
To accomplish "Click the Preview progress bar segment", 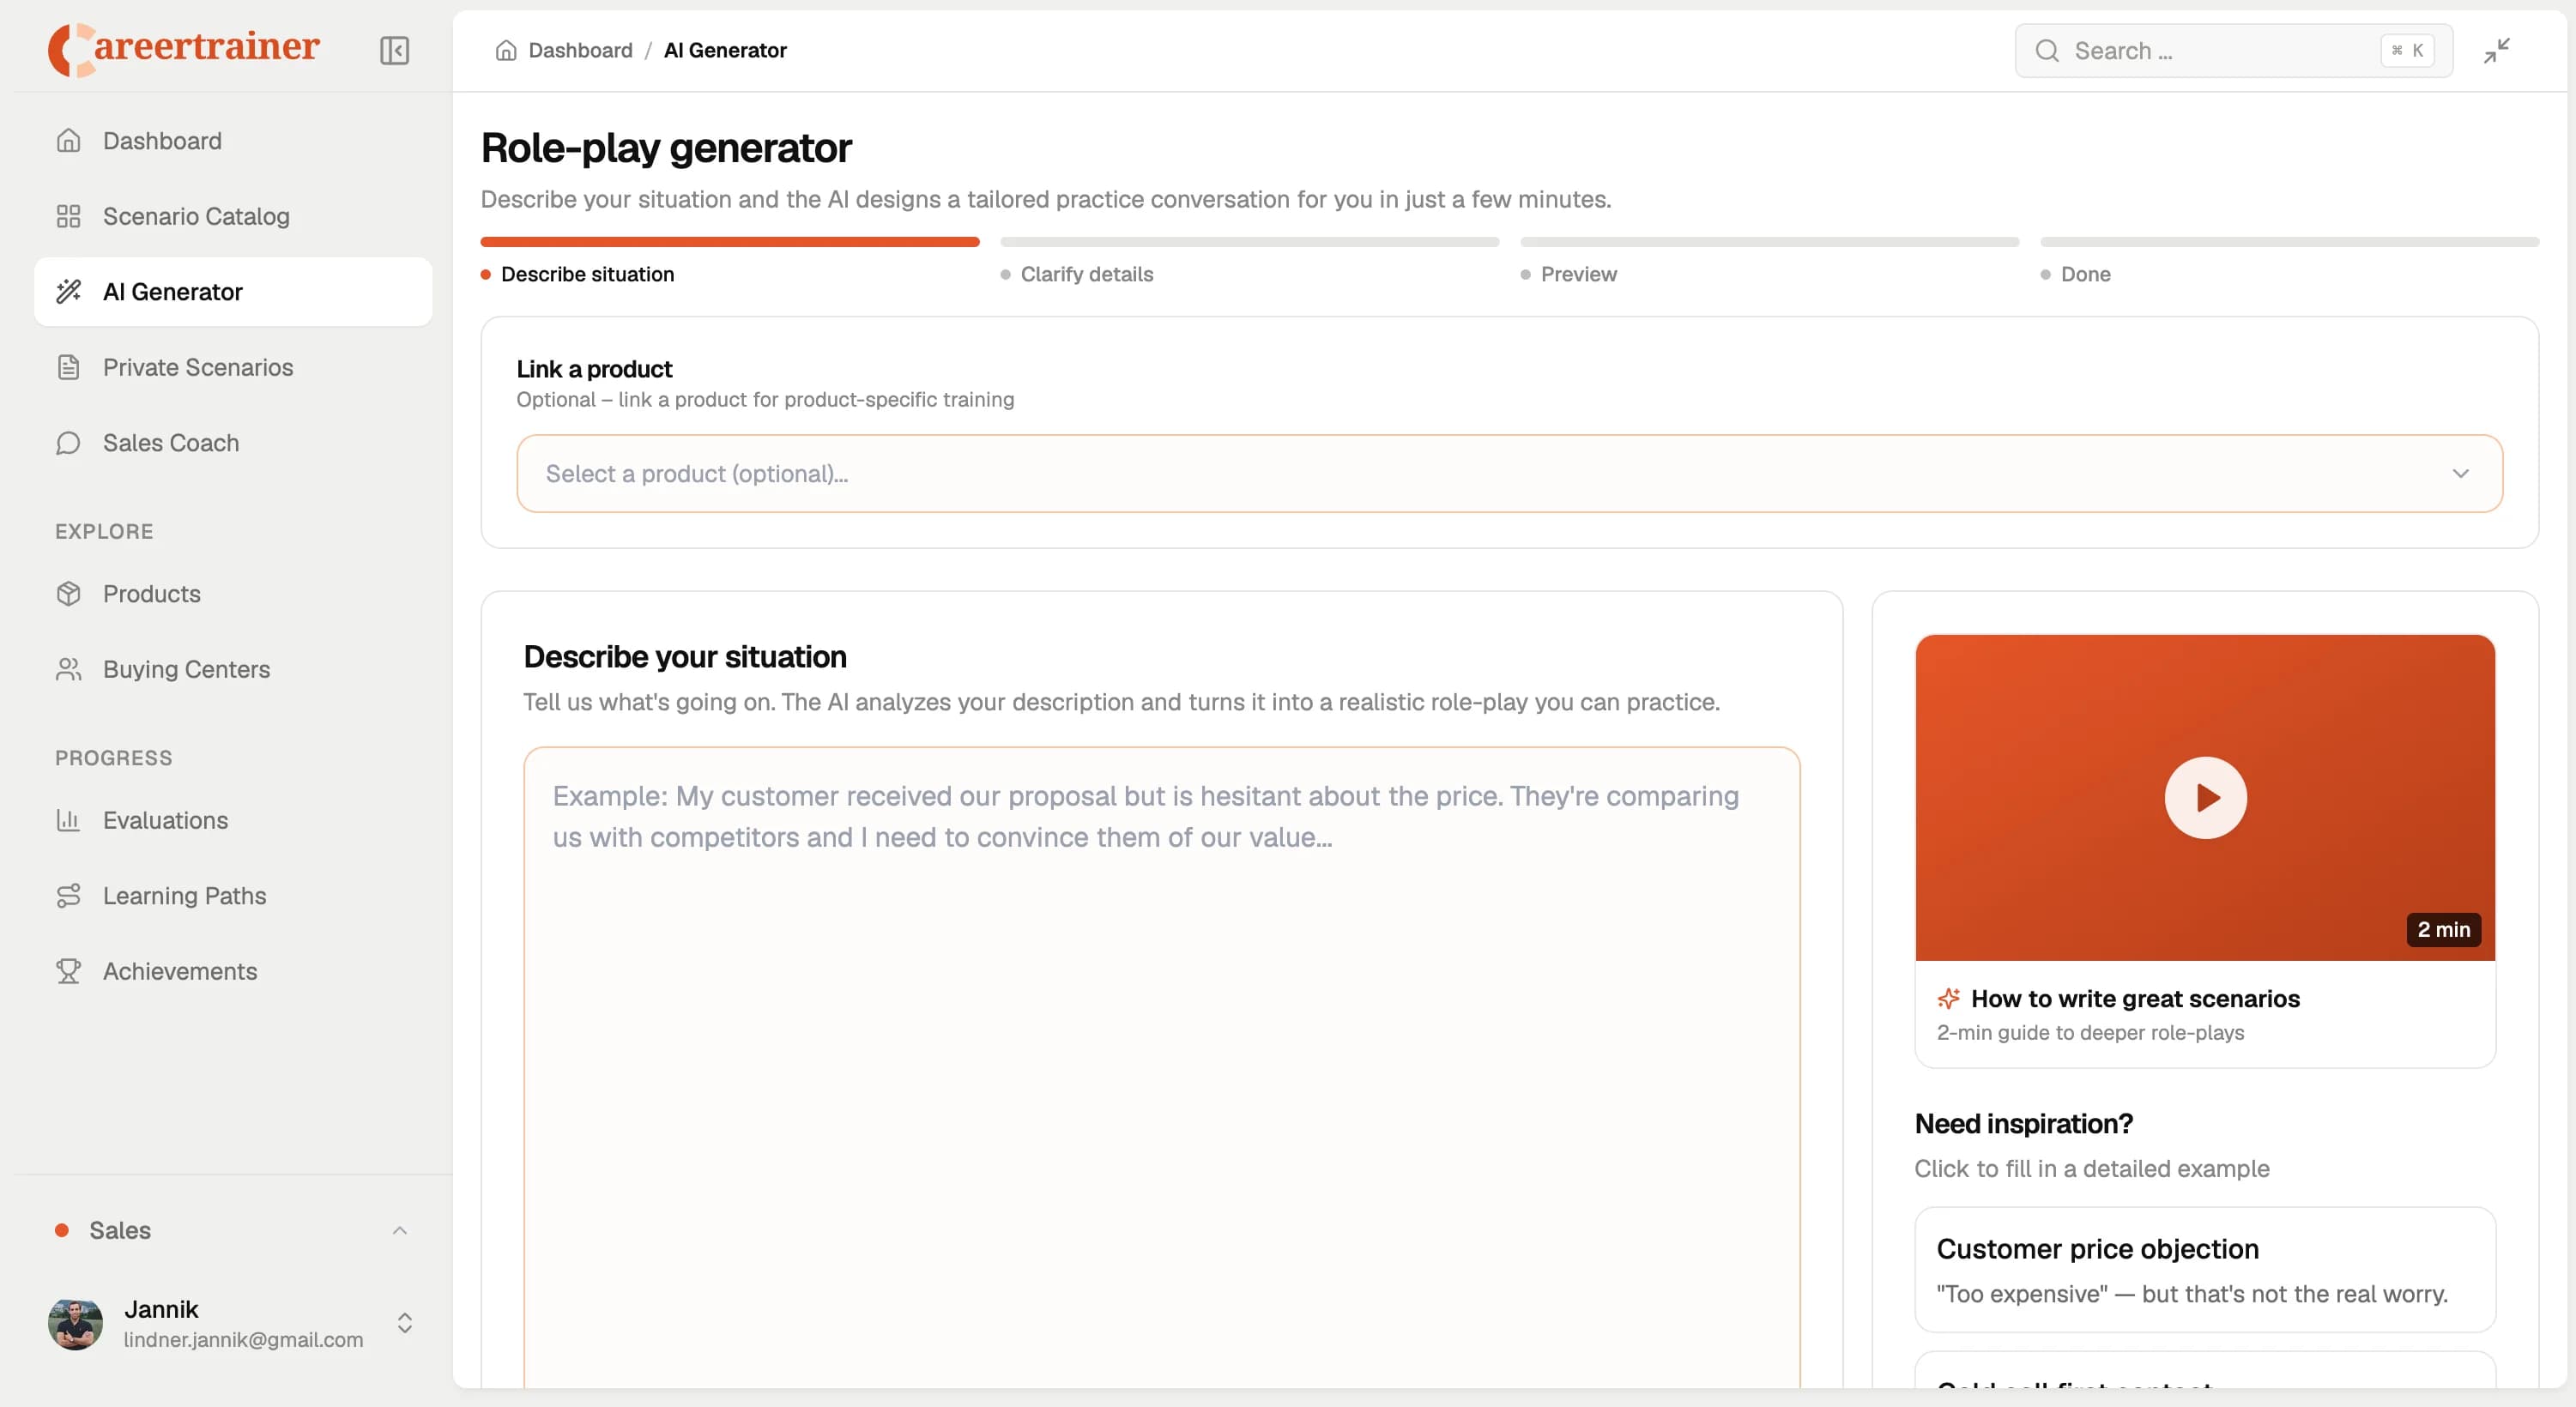I will tap(1770, 242).
